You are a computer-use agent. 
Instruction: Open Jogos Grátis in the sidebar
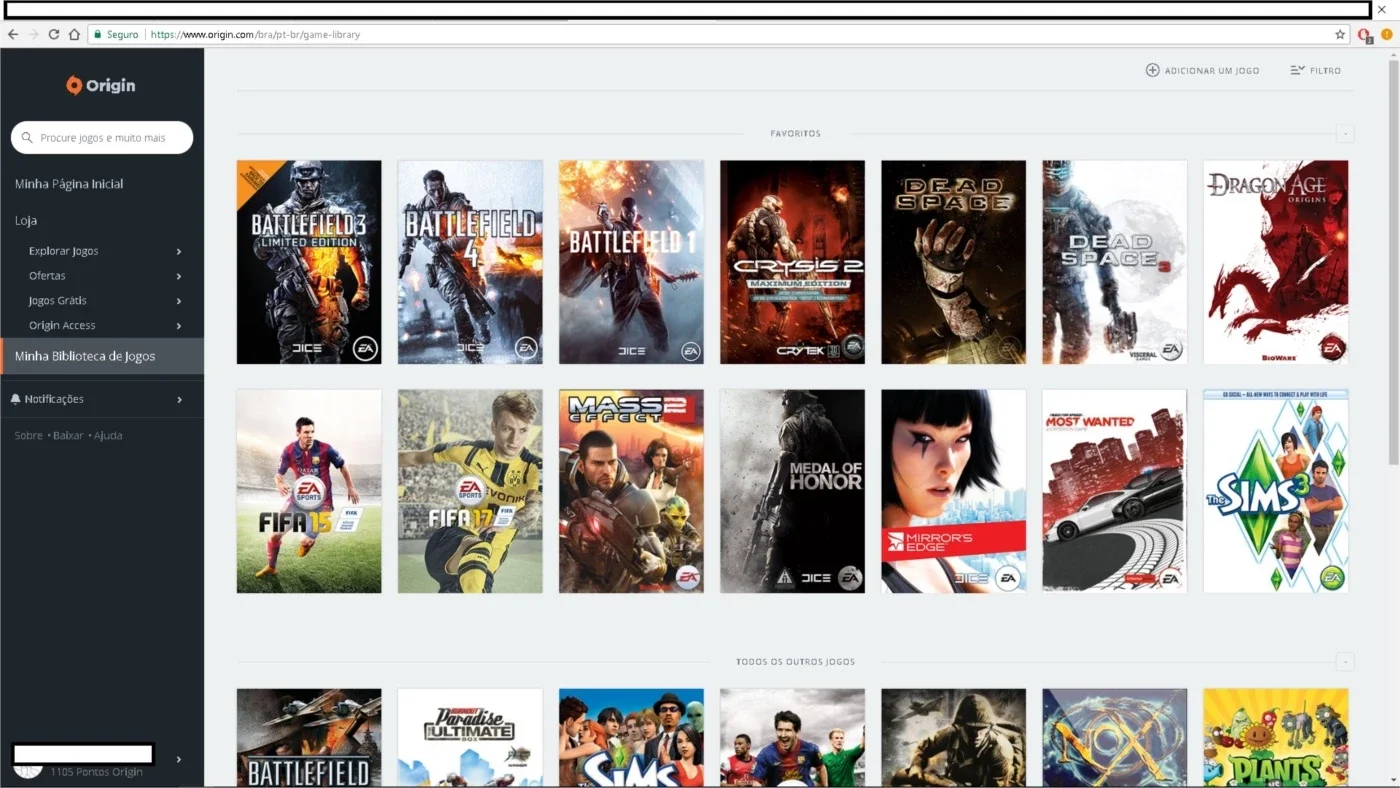pyautogui.click(x=58, y=301)
